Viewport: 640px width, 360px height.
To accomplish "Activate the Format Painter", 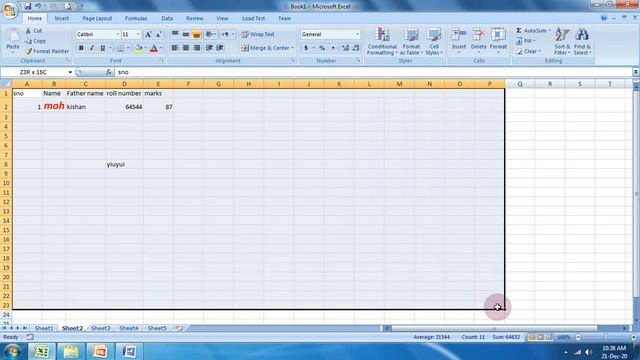I will click(47, 51).
